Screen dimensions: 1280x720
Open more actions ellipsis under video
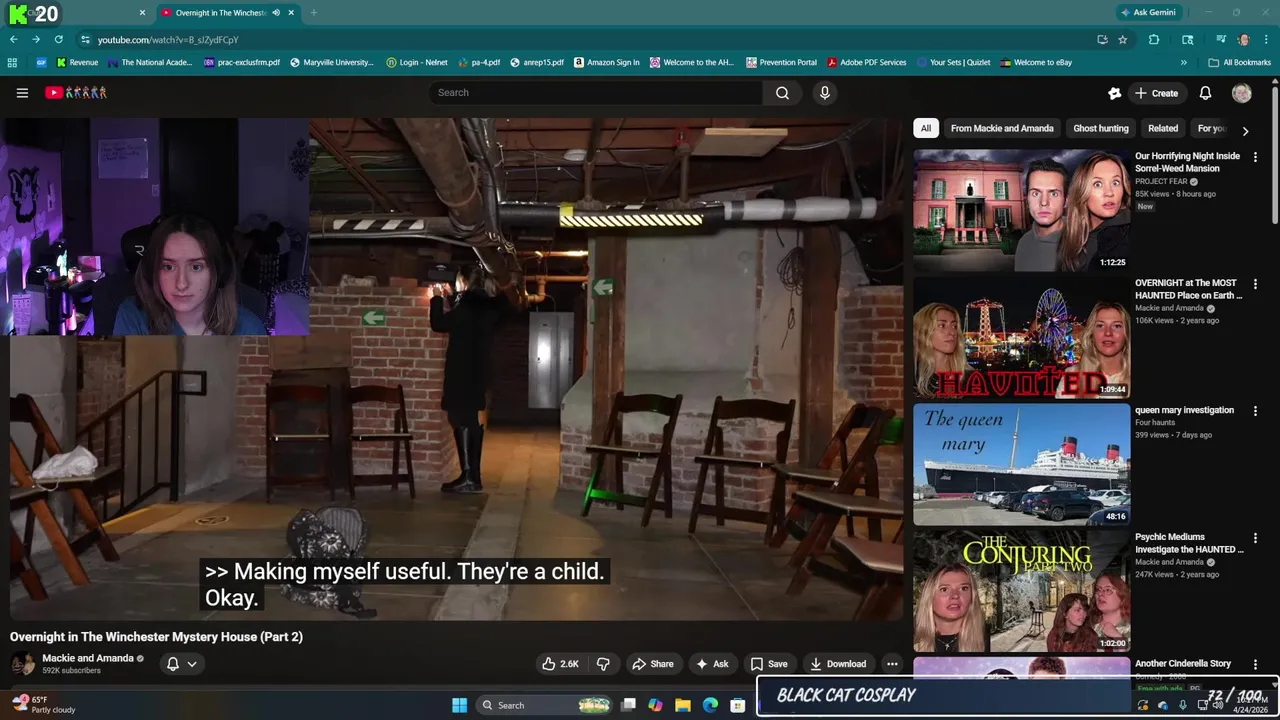(892, 664)
